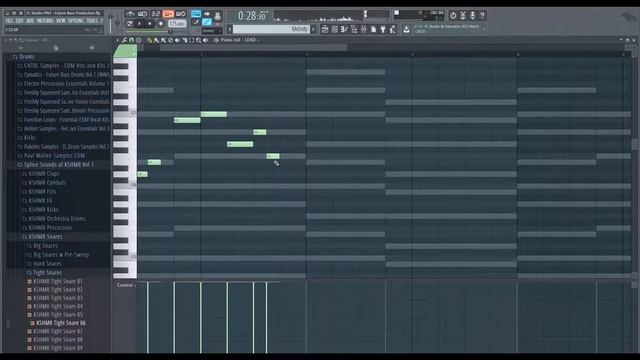Viewport: 640px width, 360px height.
Task: Open the FILE menu
Action: tap(9, 21)
